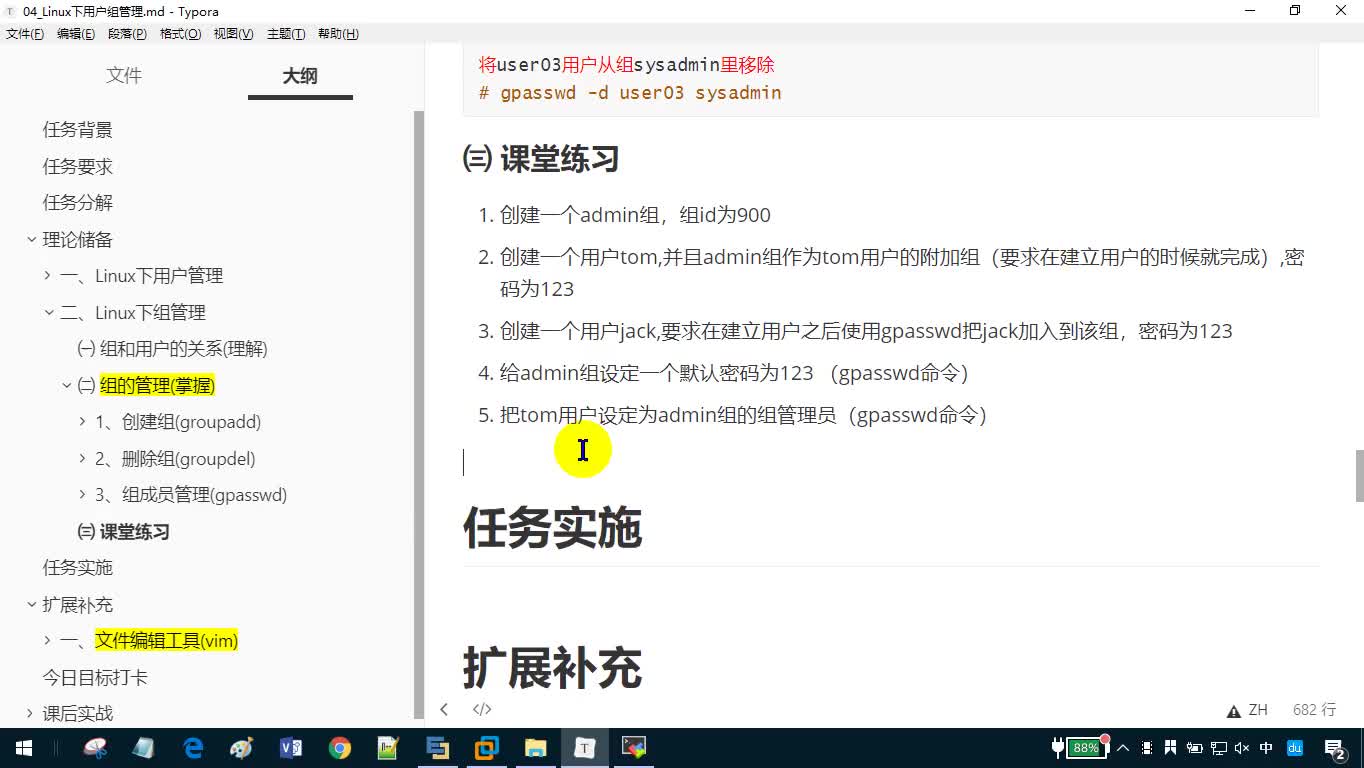Jump to 任务实施 in outline

point(77,568)
